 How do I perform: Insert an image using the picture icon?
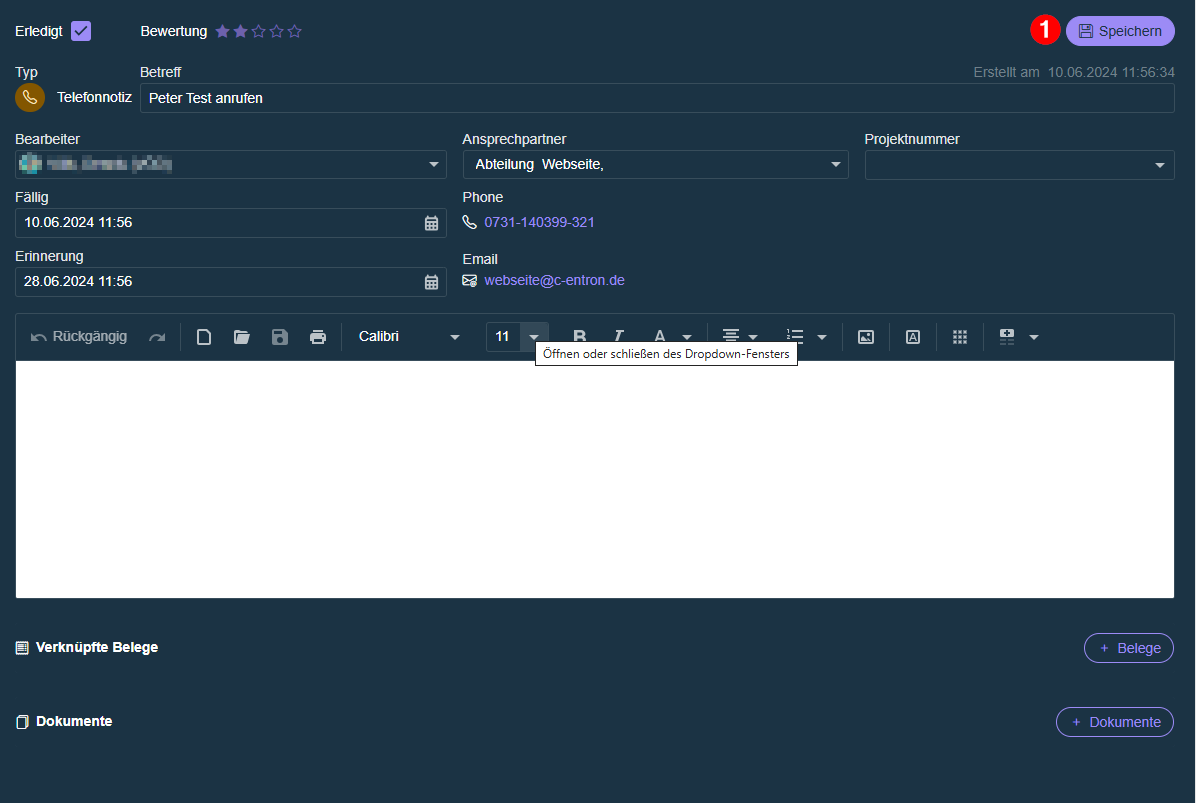865,337
